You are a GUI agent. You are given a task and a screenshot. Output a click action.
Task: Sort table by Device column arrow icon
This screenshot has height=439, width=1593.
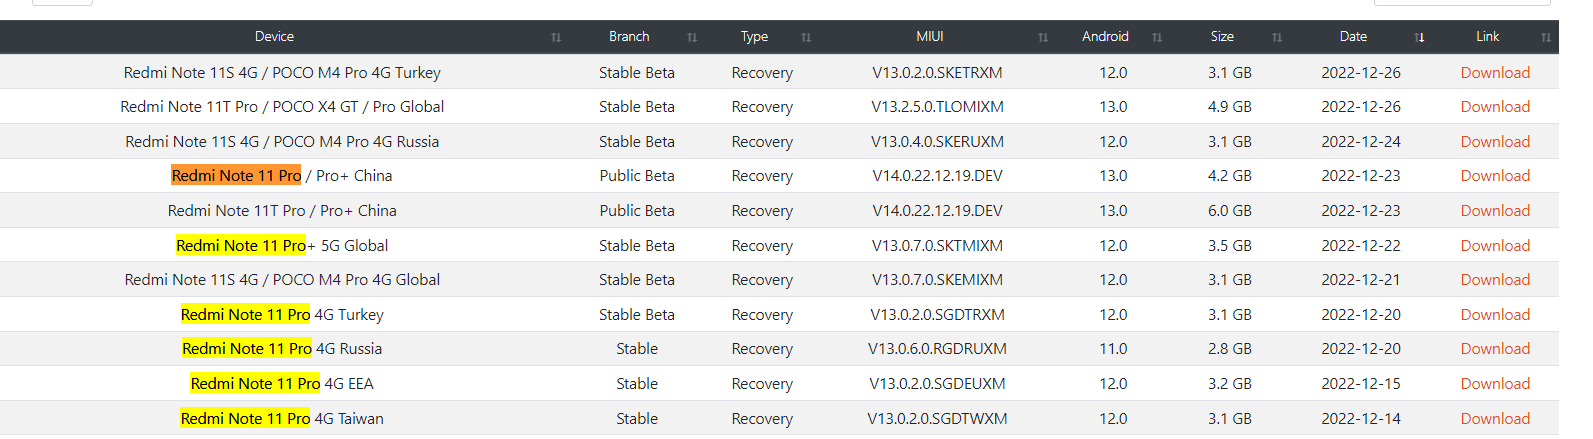(556, 37)
